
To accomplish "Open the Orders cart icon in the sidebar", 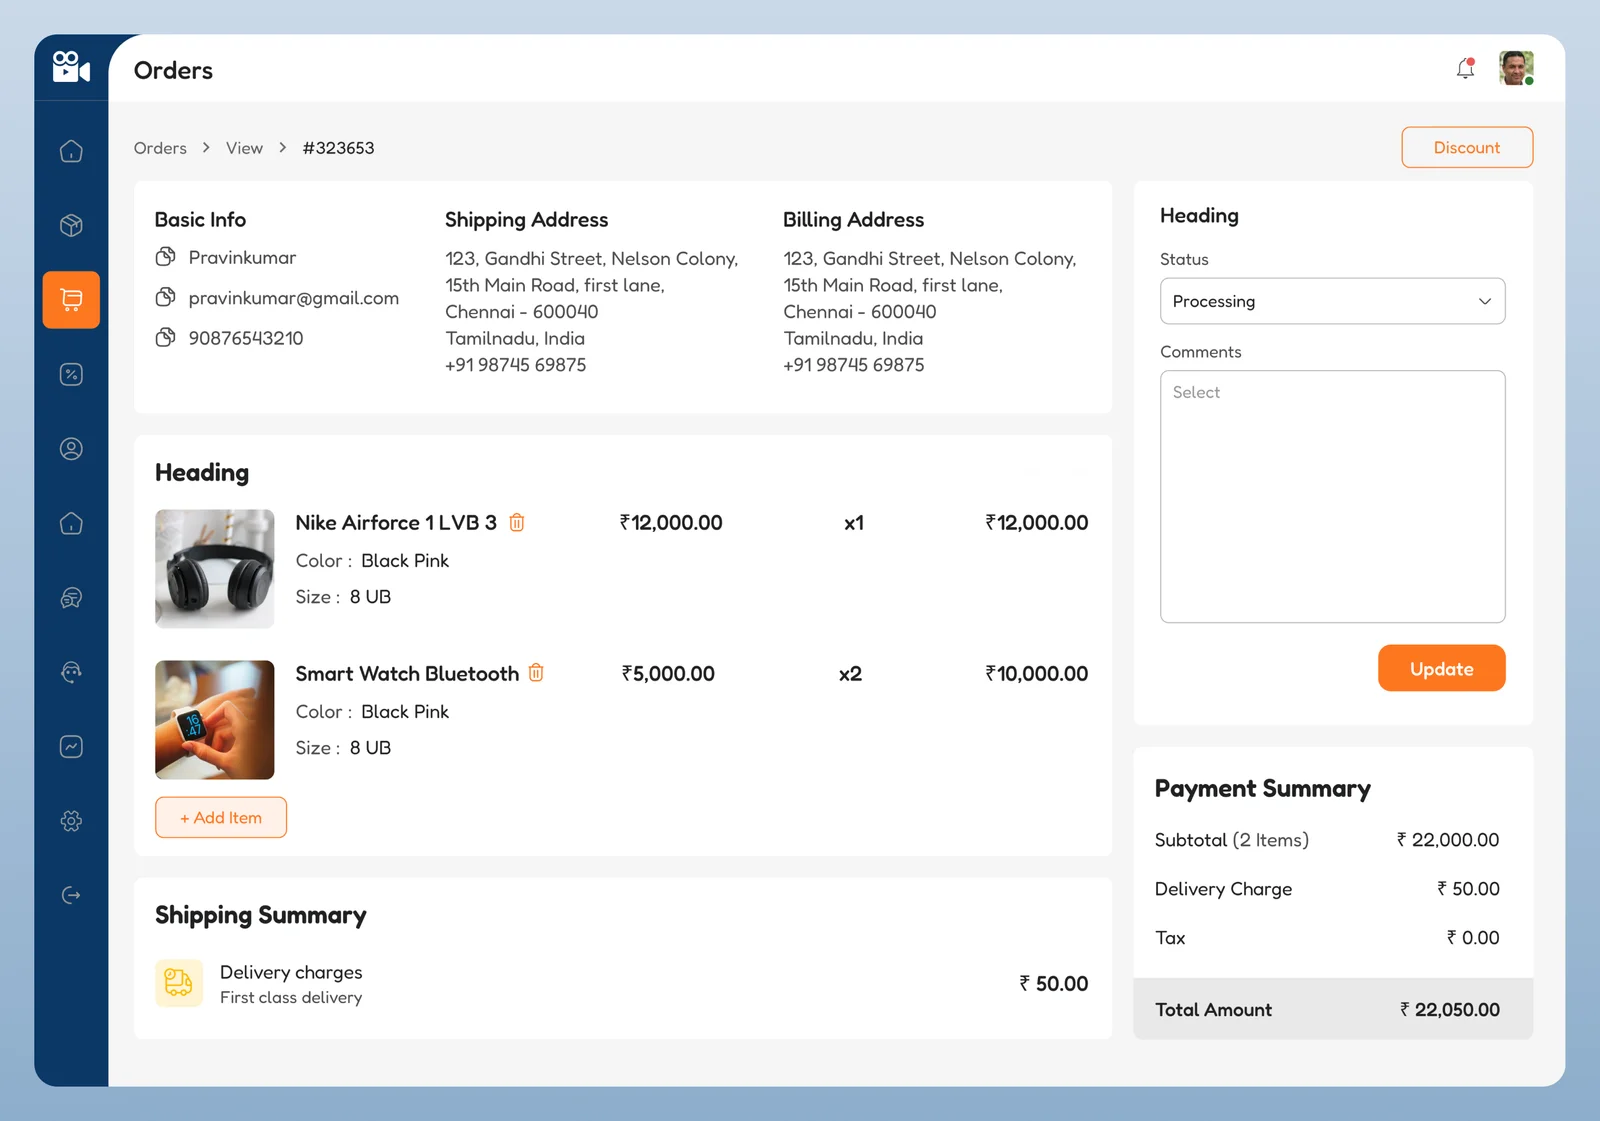I will coord(71,299).
